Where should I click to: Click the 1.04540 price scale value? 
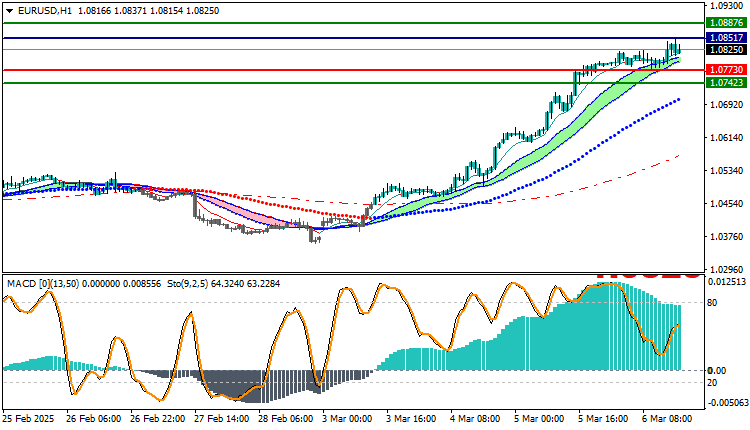coord(727,203)
